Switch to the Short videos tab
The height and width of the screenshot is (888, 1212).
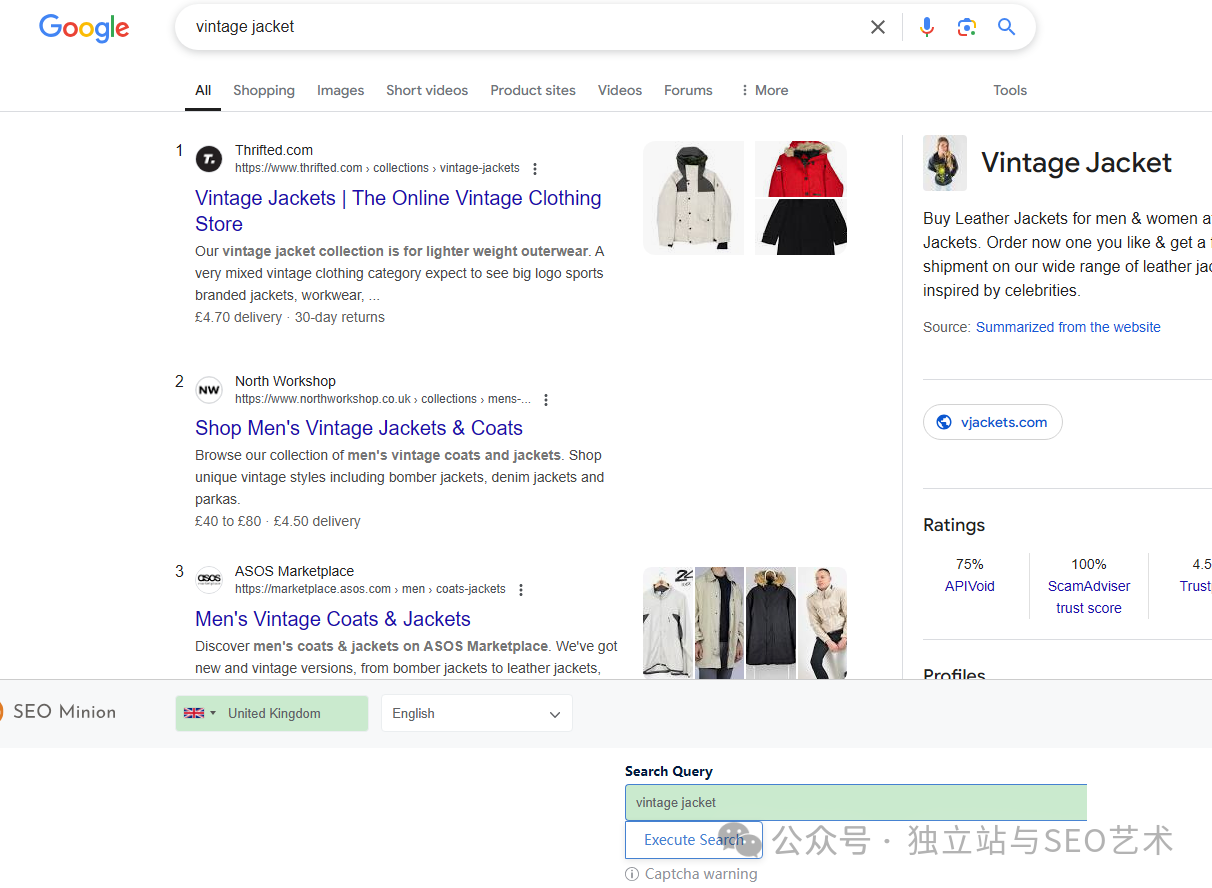click(427, 90)
